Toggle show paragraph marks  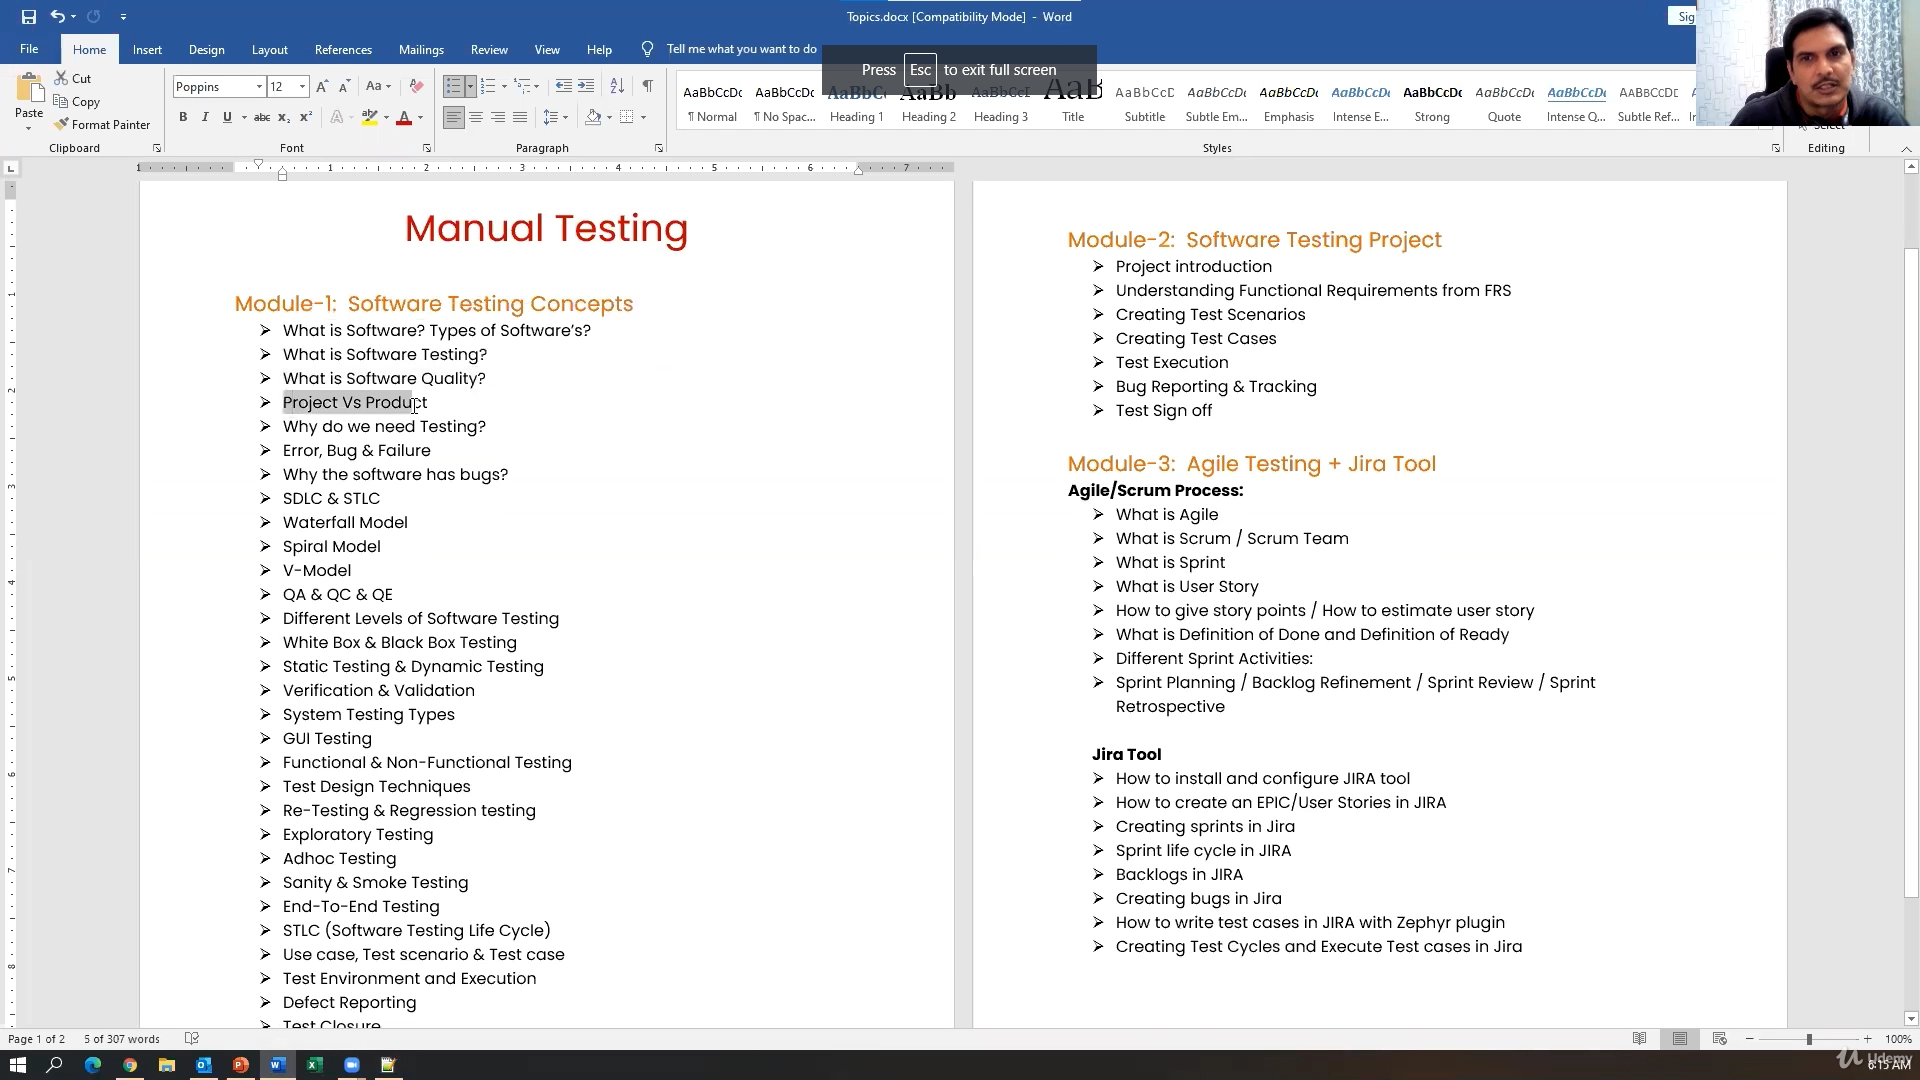point(648,87)
